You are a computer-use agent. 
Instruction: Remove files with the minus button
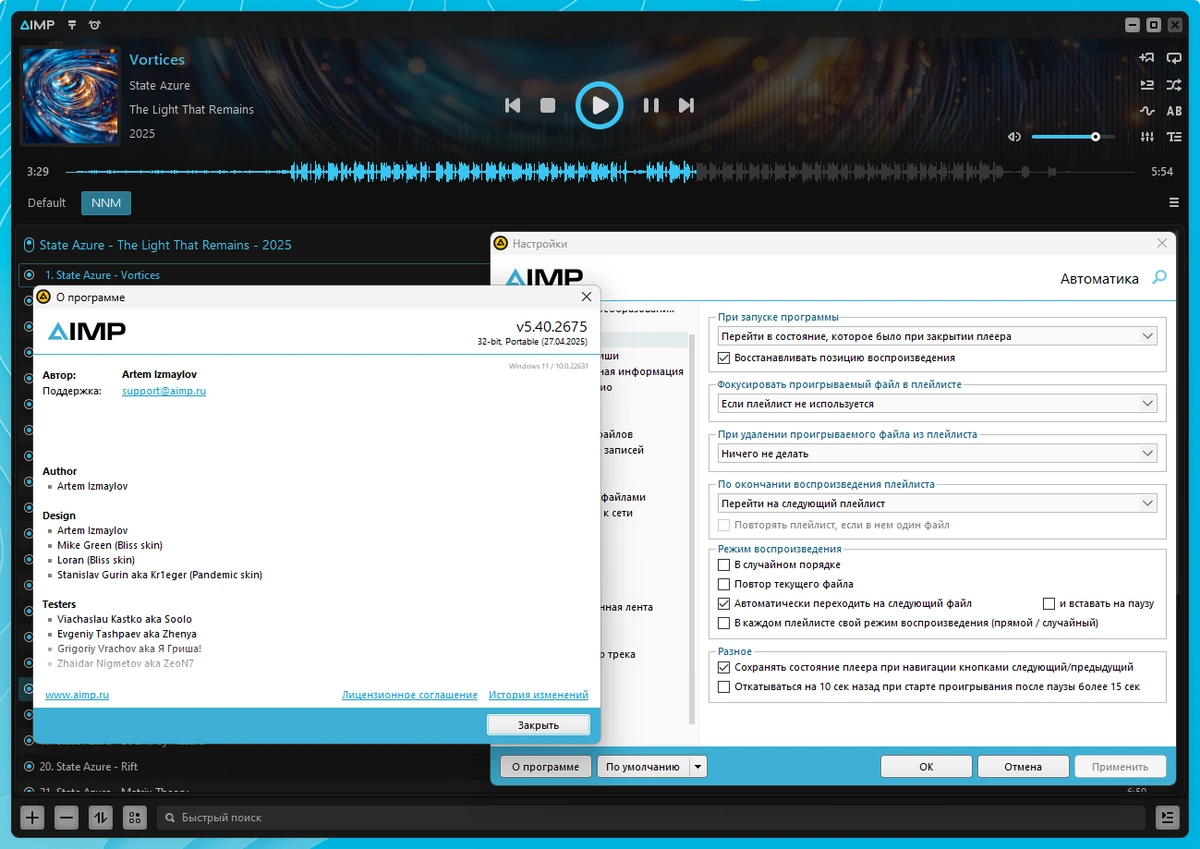[67, 818]
